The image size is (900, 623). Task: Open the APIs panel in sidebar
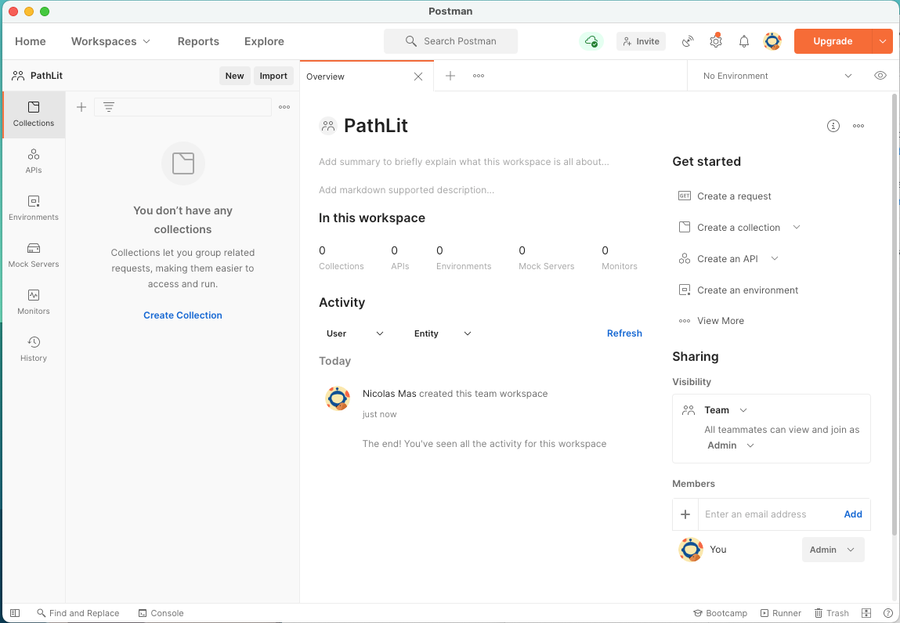33,161
